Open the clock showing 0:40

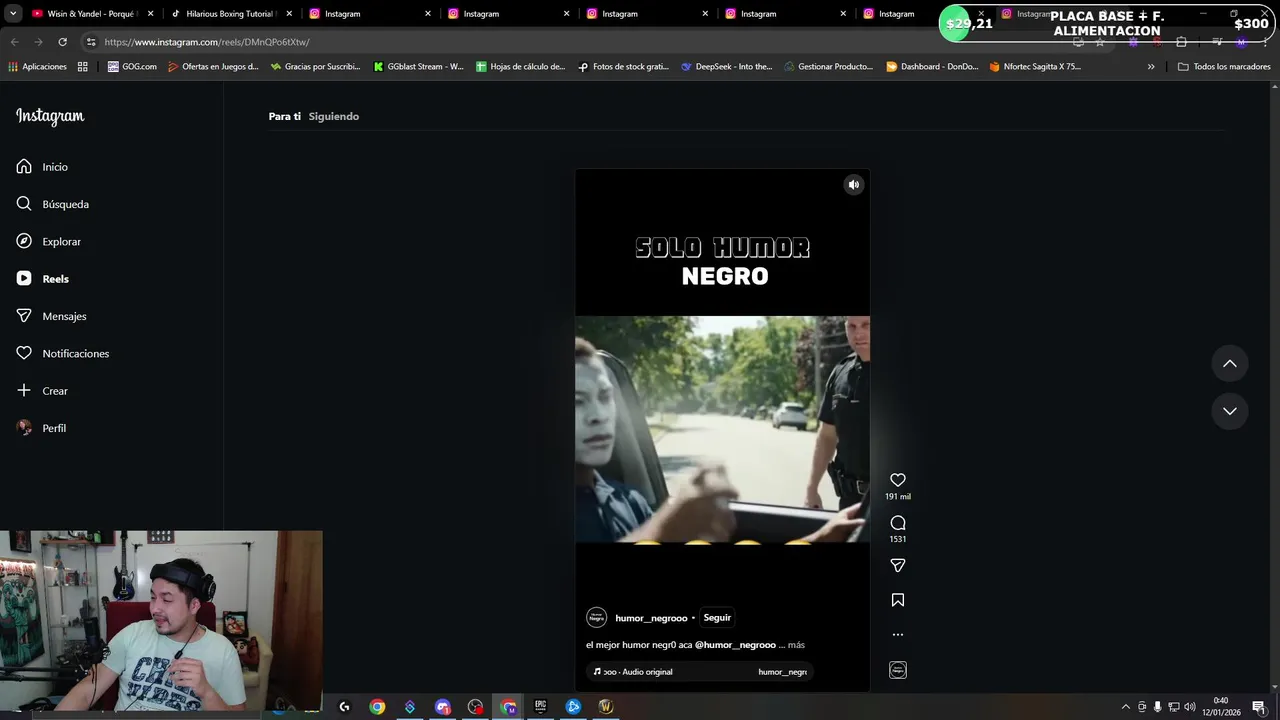click(x=1221, y=706)
